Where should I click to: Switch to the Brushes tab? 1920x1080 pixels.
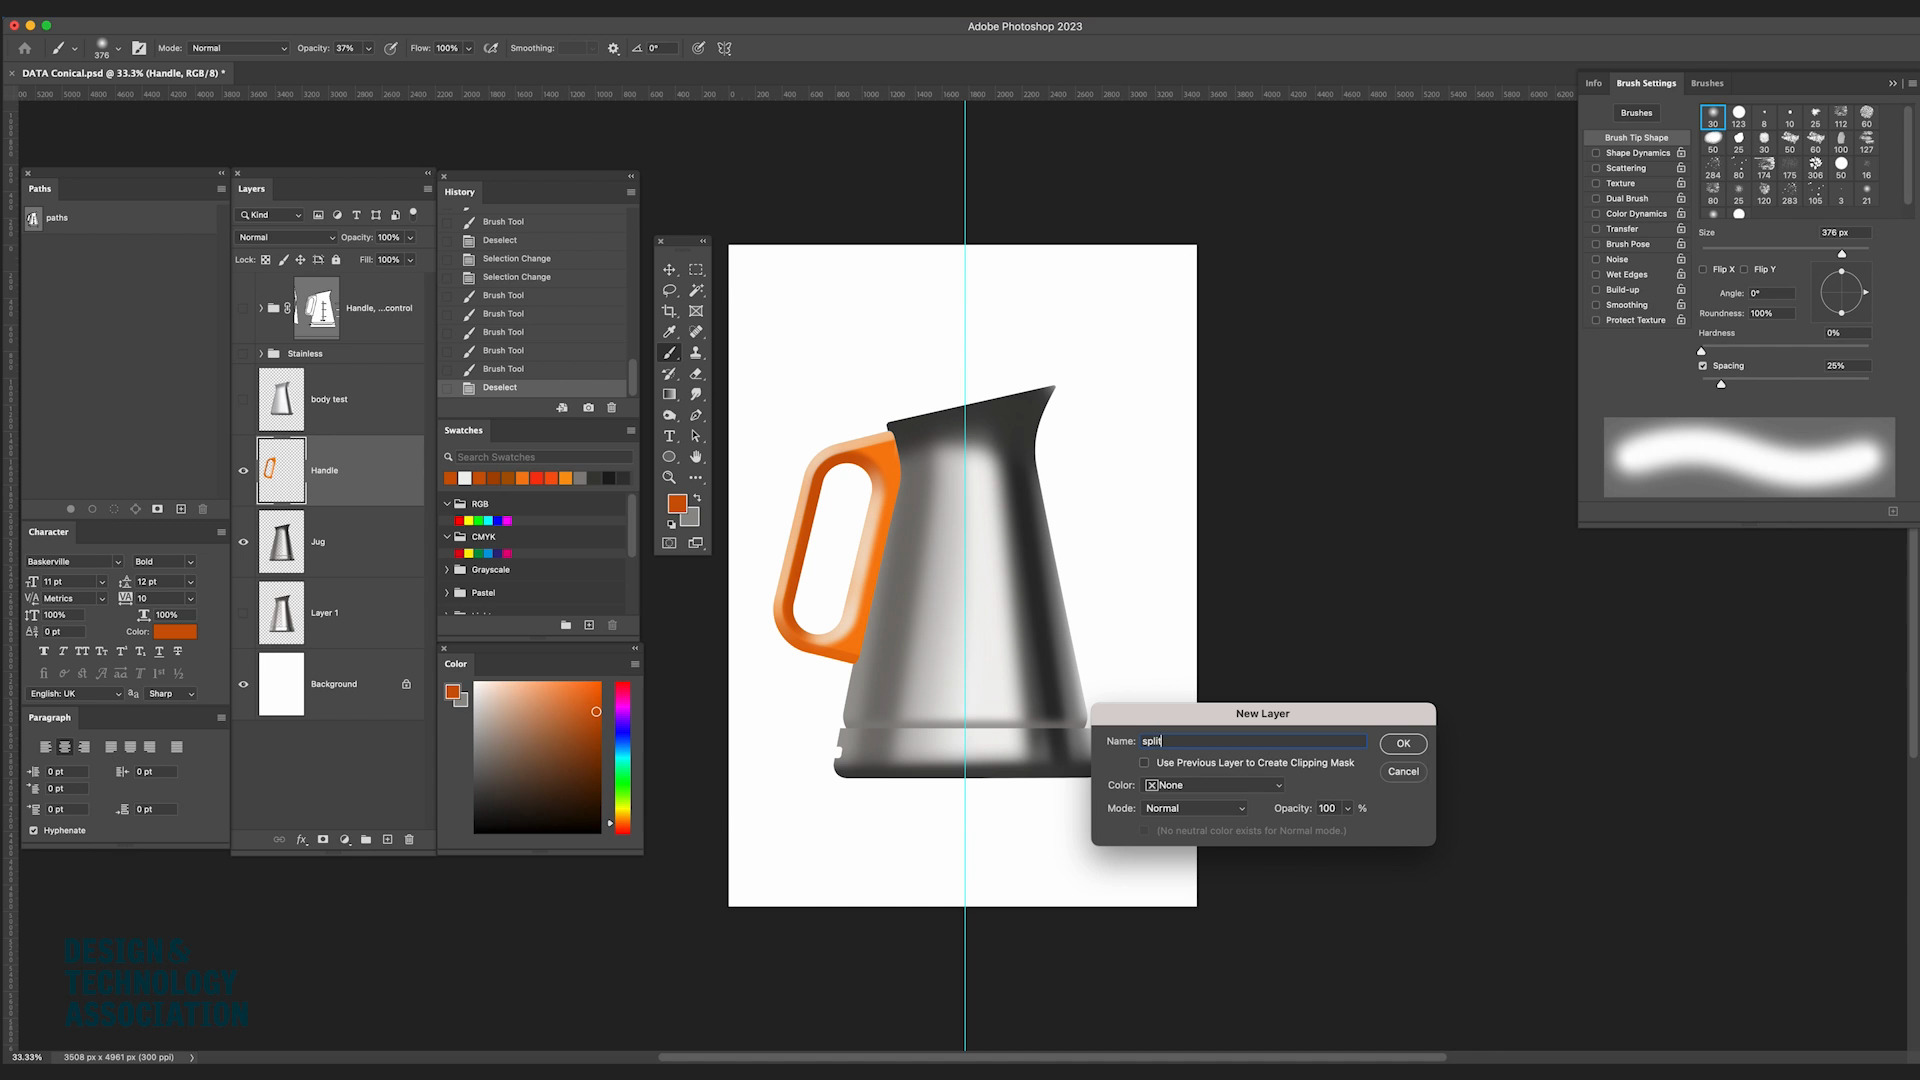tap(1707, 84)
